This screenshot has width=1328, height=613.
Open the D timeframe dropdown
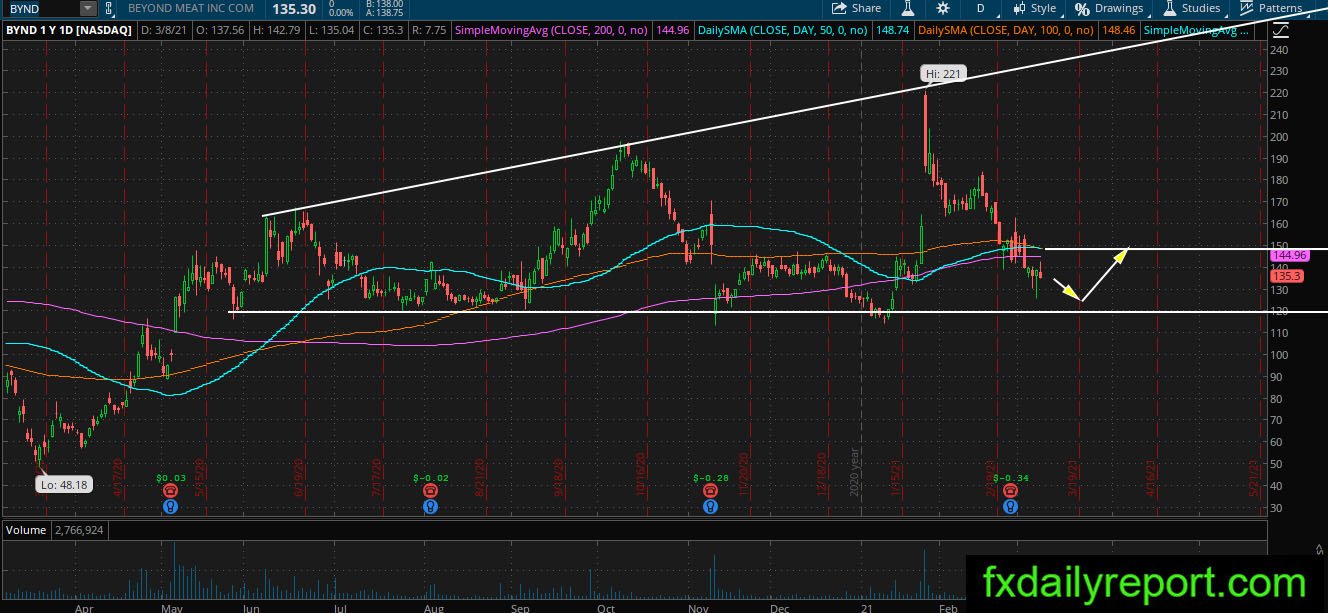click(980, 8)
